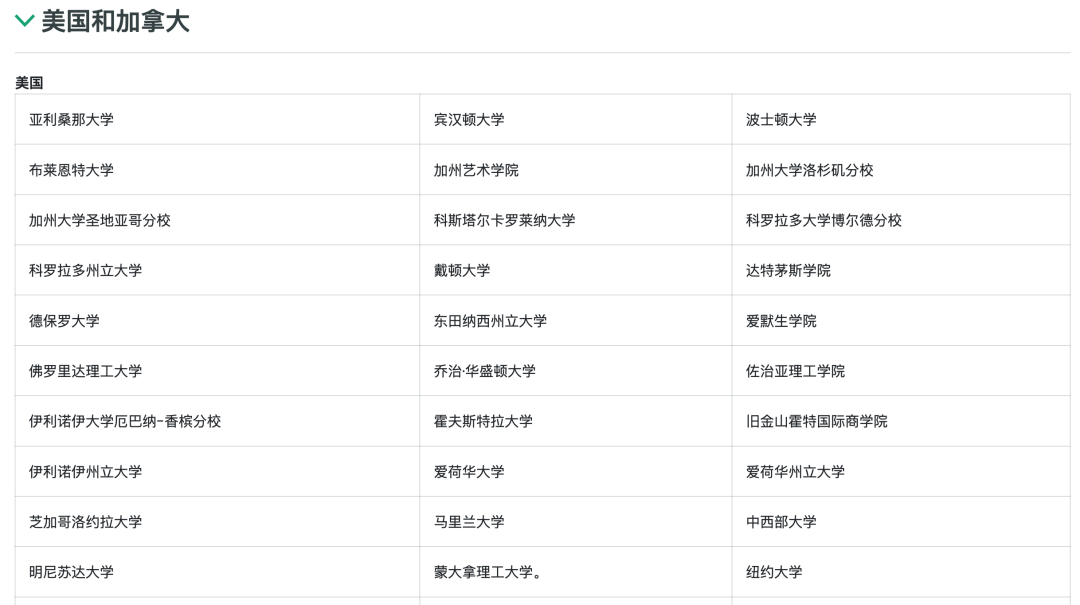Screen dimensions: 1080x605
Task: Click on 旧金山霍特国际商学院
Action: pos(816,421)
